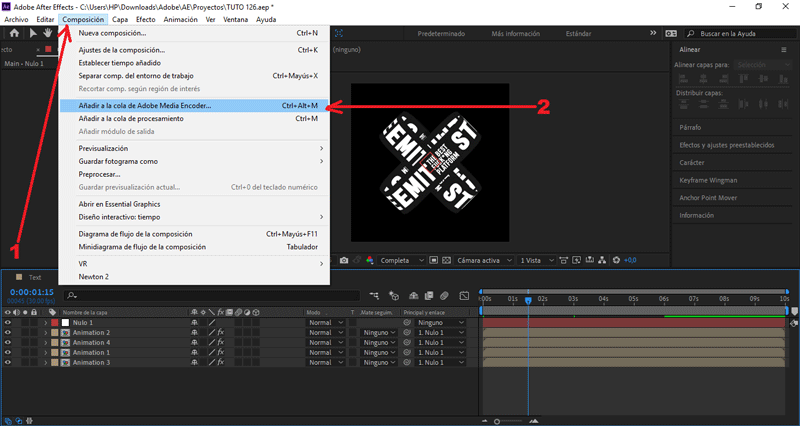Open the Archivo menu
The image size is (800, 426).
click(x=16, y=19)
